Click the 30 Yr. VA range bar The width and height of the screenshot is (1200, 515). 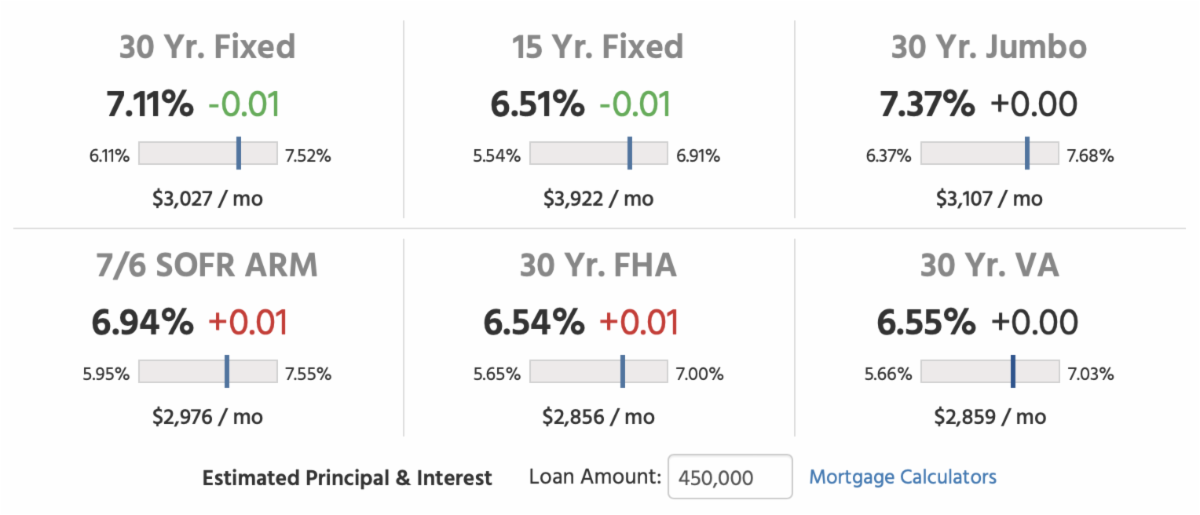coord(989,372)
